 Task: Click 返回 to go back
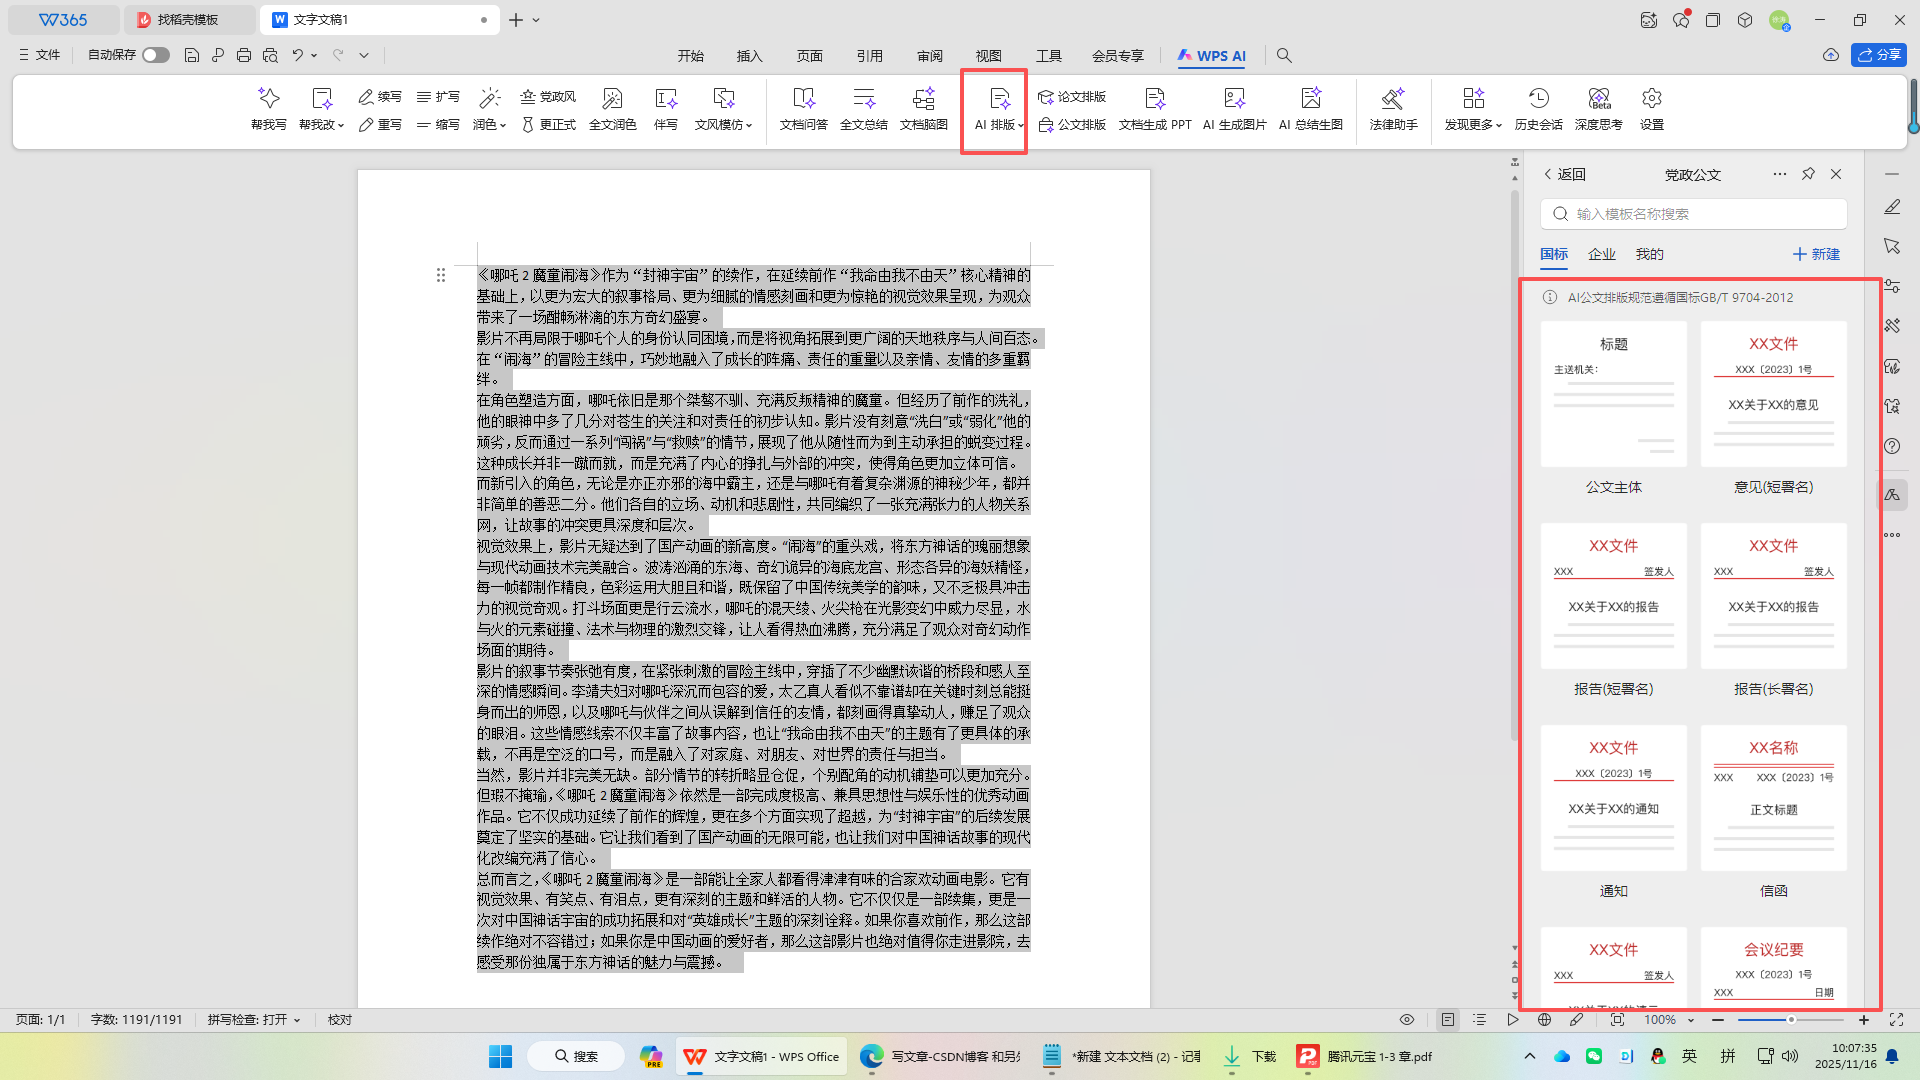coord(1570,174)
